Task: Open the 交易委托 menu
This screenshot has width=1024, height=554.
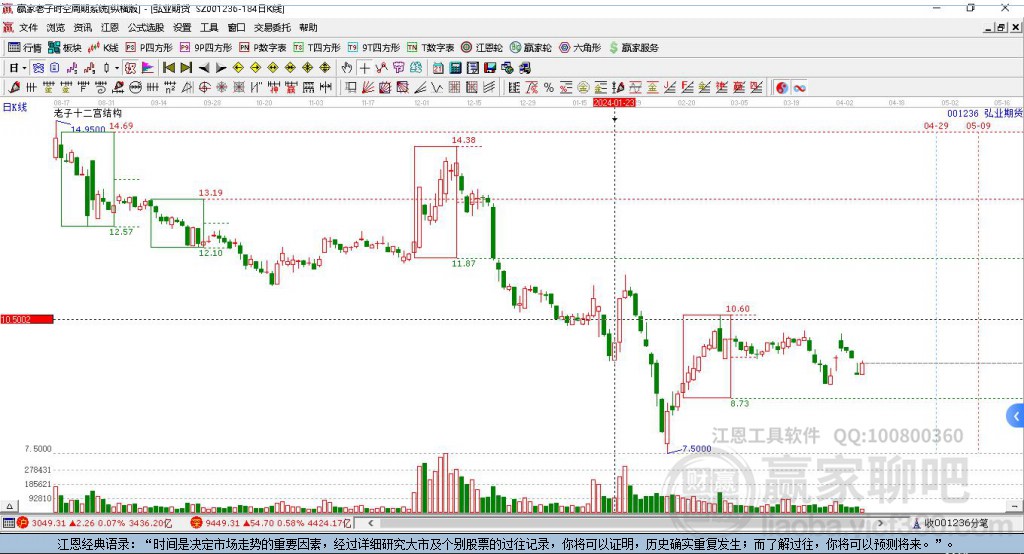Action: 272,27
